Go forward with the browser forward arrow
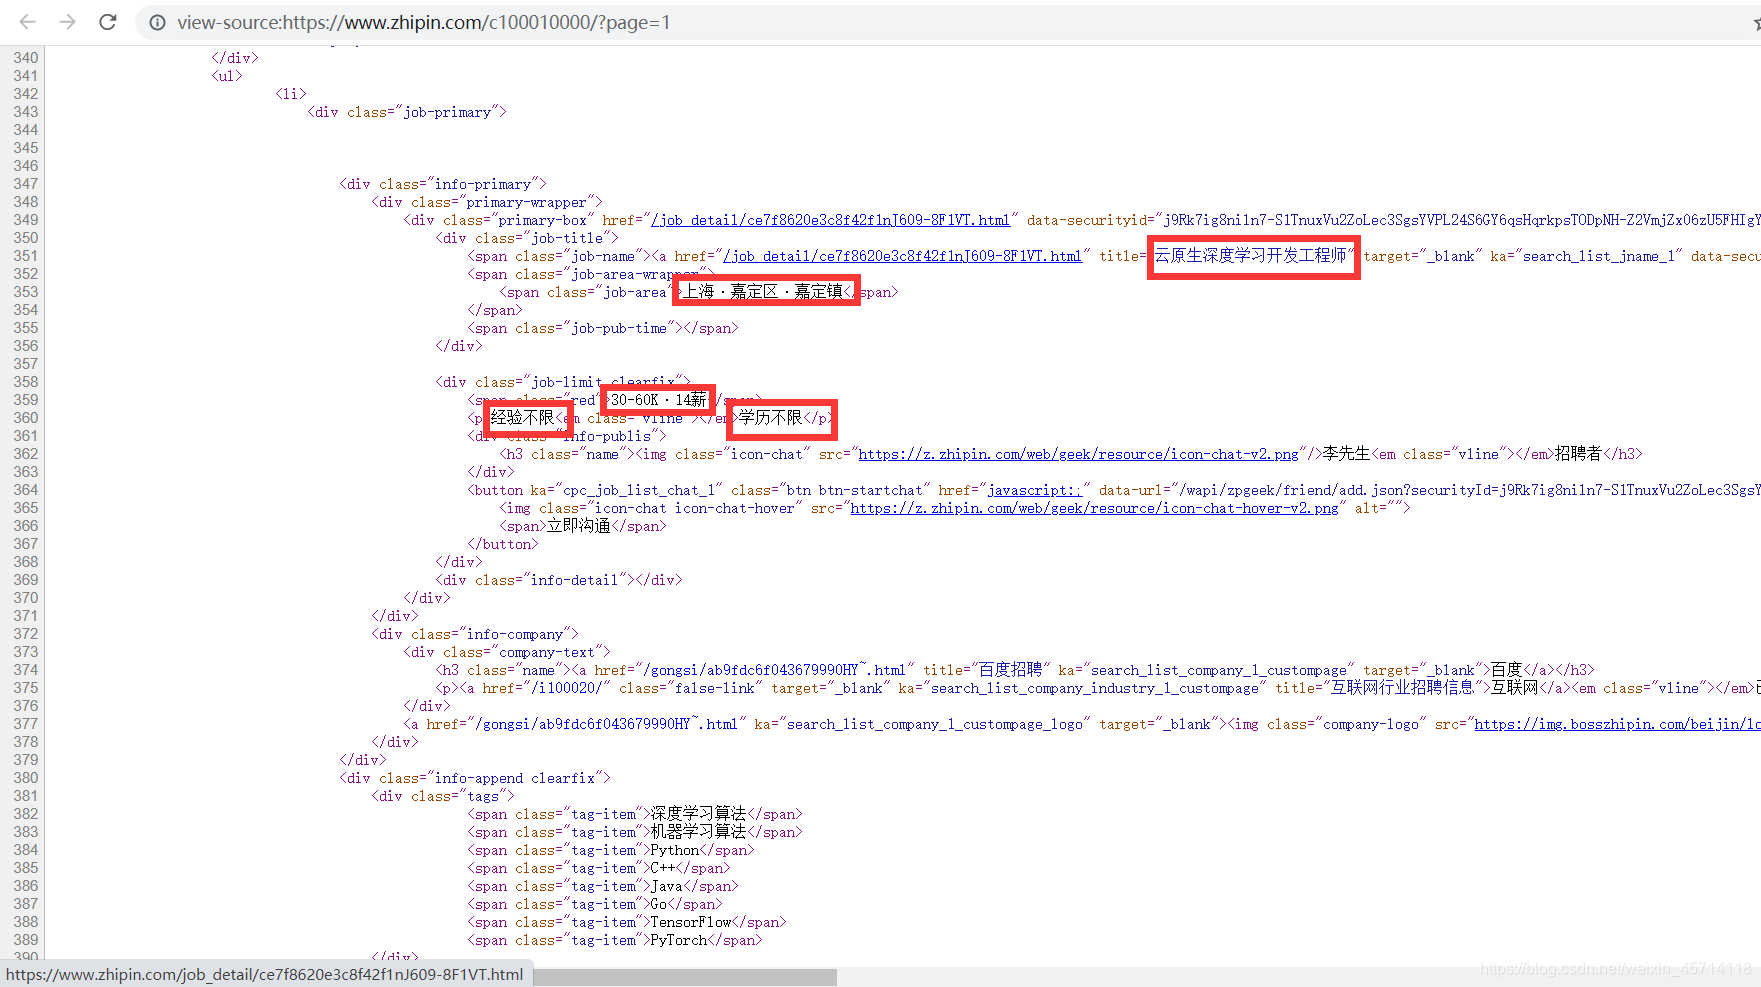This screenshot has width=1761, height=987. (x=67, y=22)
